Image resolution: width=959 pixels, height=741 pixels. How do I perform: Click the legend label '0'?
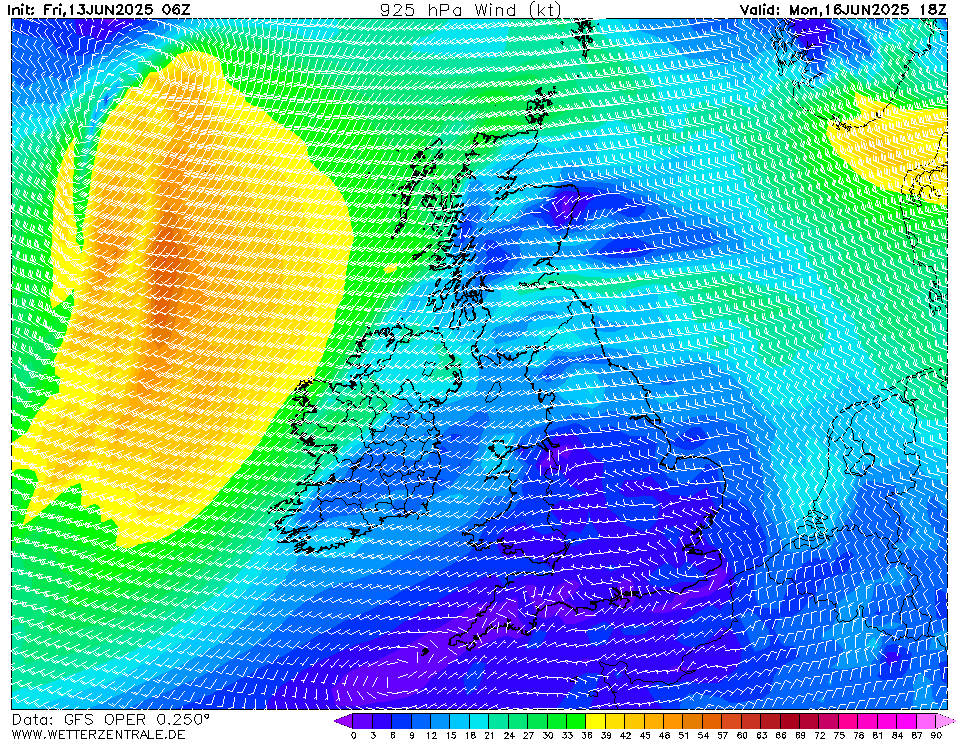(x=353, y=735)
